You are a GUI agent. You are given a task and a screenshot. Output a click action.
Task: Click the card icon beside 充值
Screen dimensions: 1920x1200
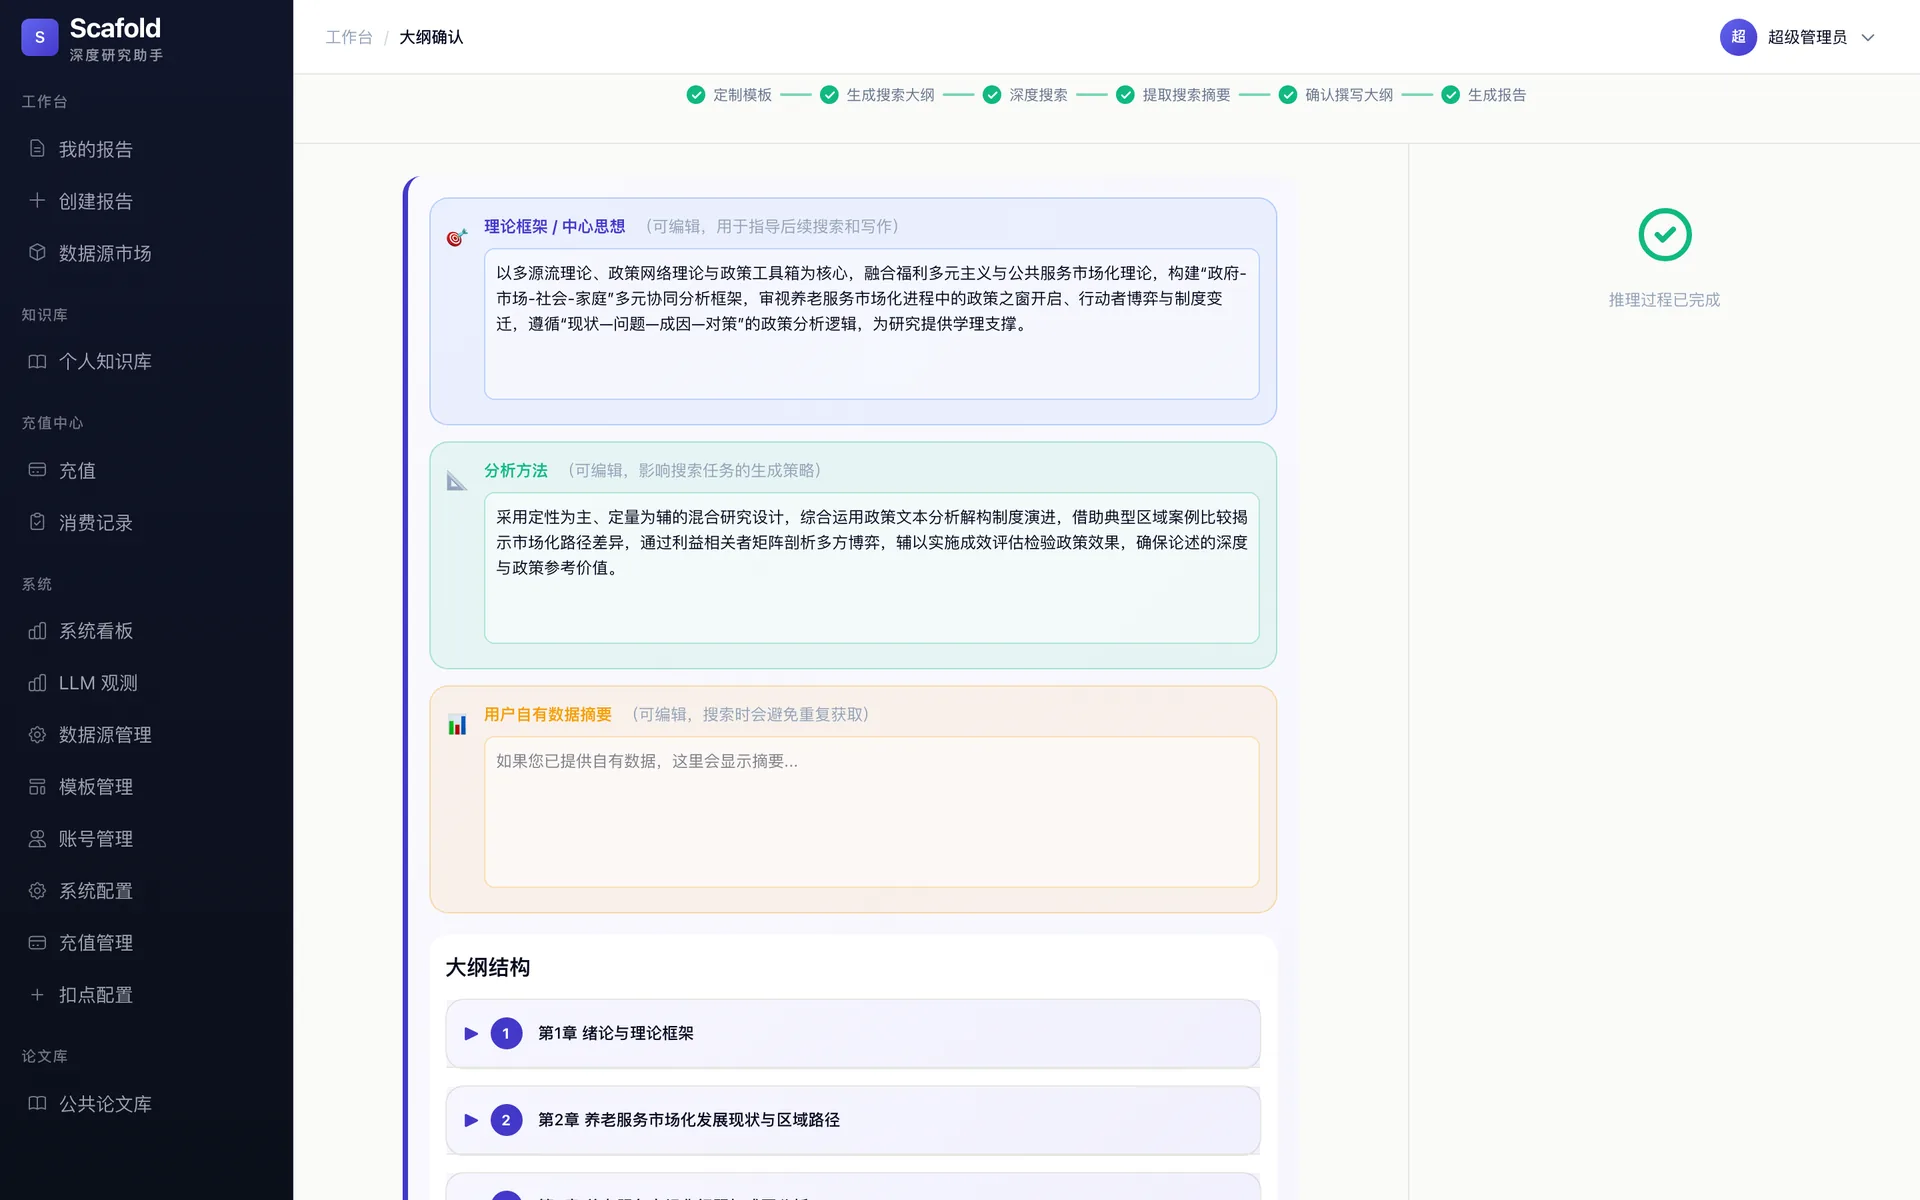tap(37, 470)
